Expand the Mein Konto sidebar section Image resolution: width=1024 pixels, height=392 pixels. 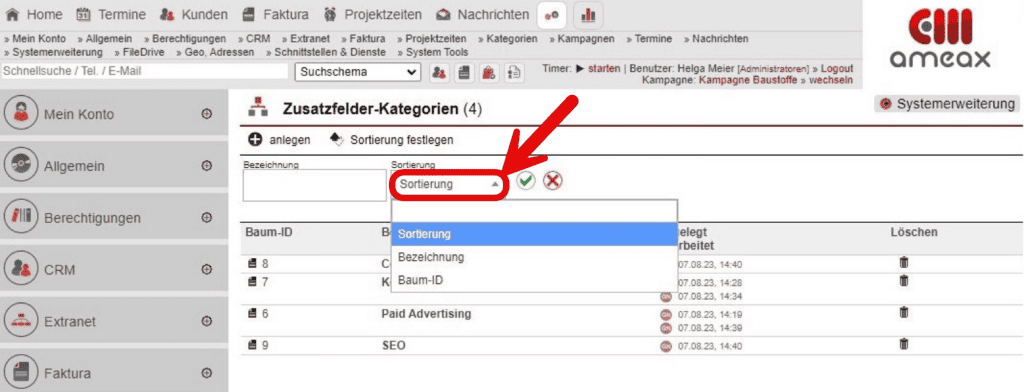click(x=206, y=114)
